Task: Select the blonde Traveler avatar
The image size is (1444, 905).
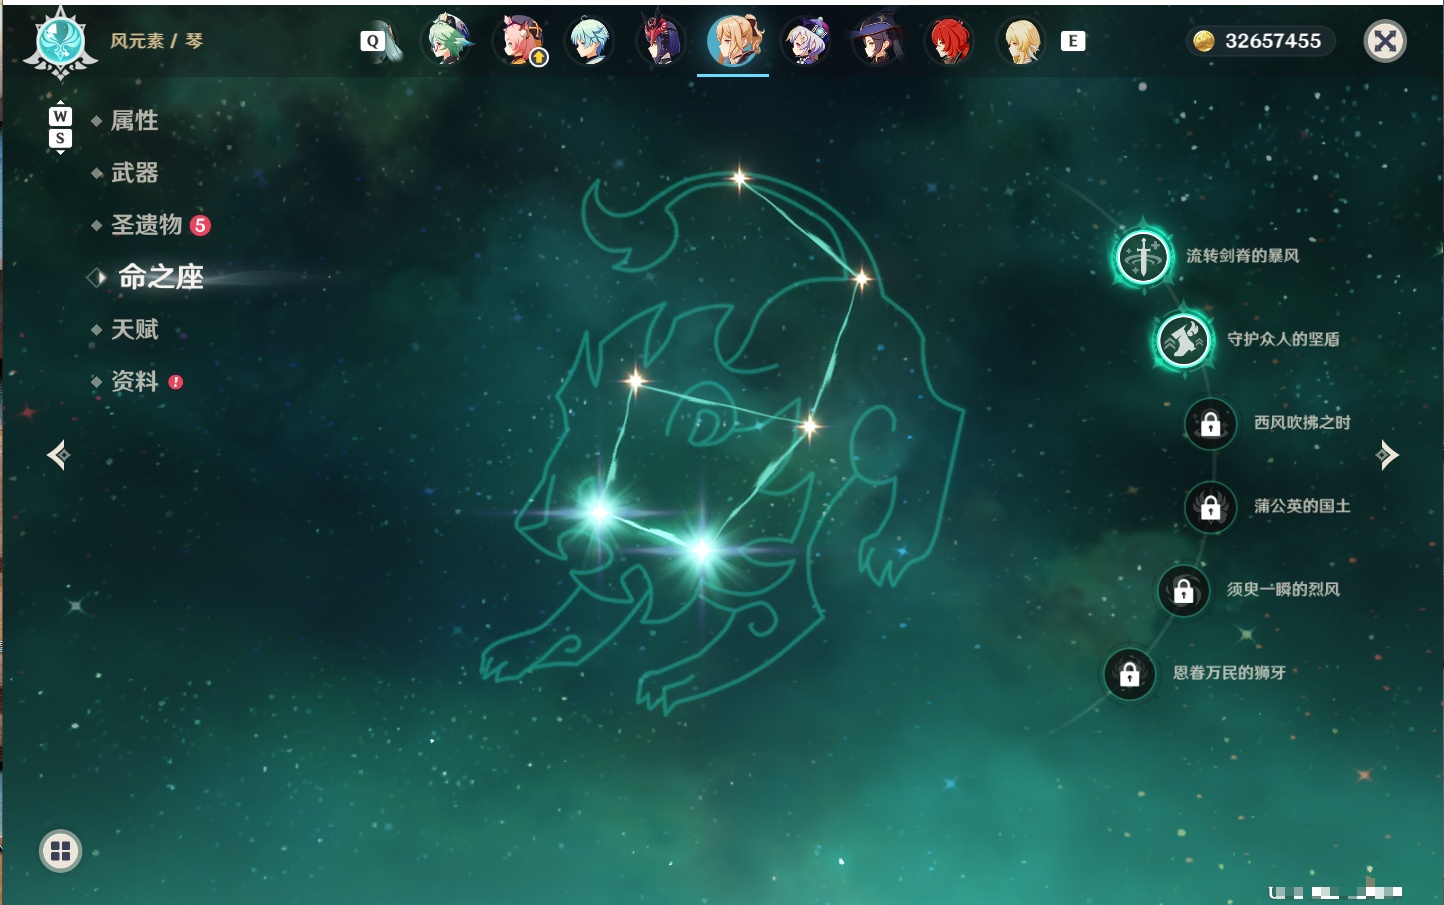Action: [1020, 41]
